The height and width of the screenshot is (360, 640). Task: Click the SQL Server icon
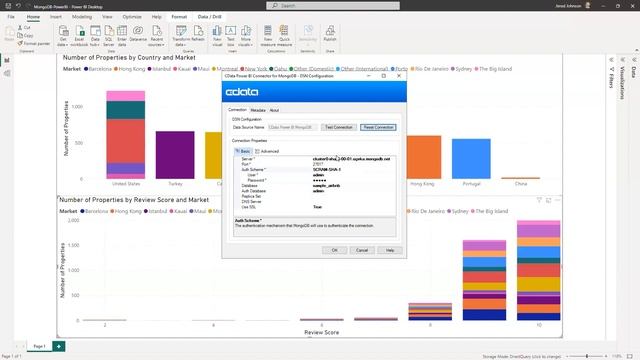click(x=109, y=36)
